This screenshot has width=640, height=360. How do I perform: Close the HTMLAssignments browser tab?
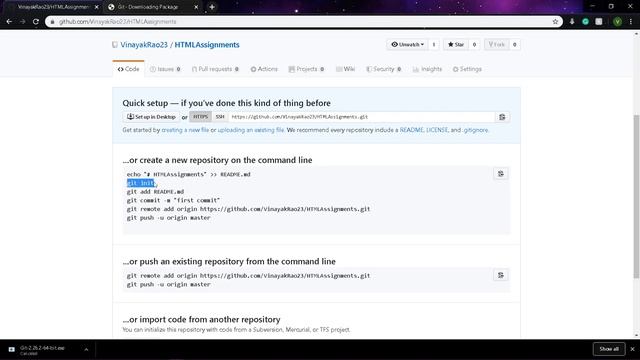tap(97, 7)
